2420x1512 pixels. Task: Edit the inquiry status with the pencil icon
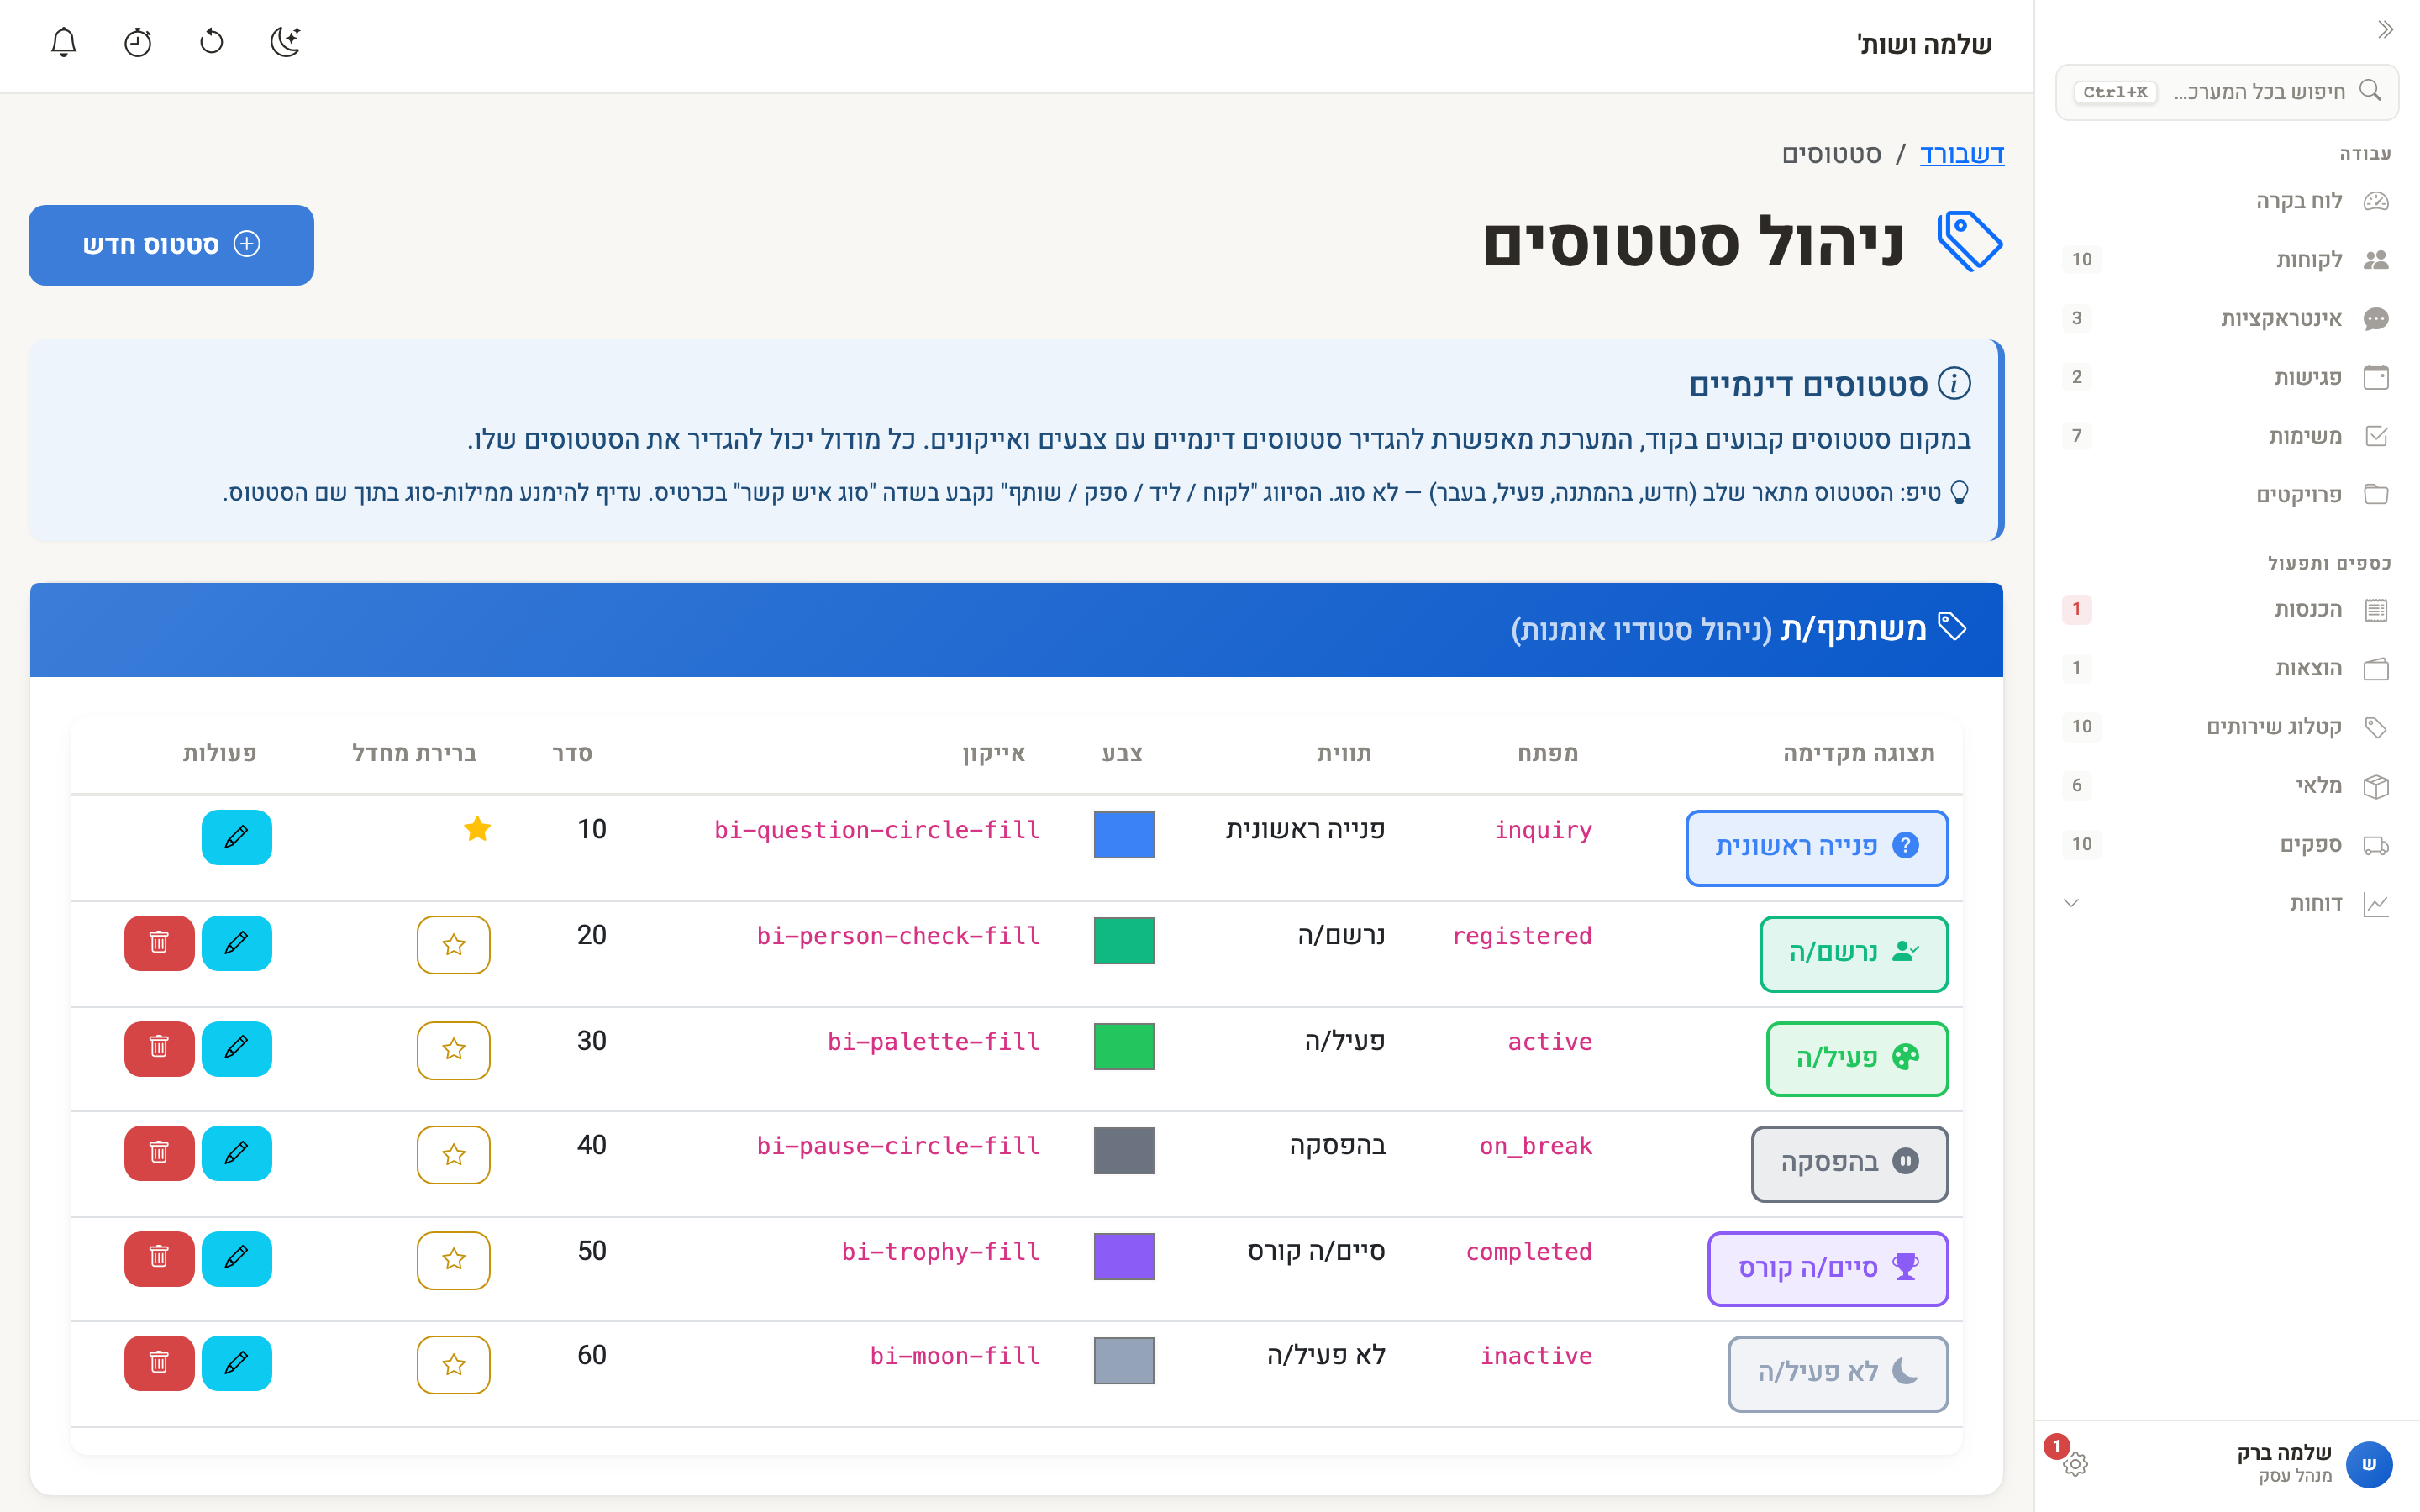pos(236,837)
